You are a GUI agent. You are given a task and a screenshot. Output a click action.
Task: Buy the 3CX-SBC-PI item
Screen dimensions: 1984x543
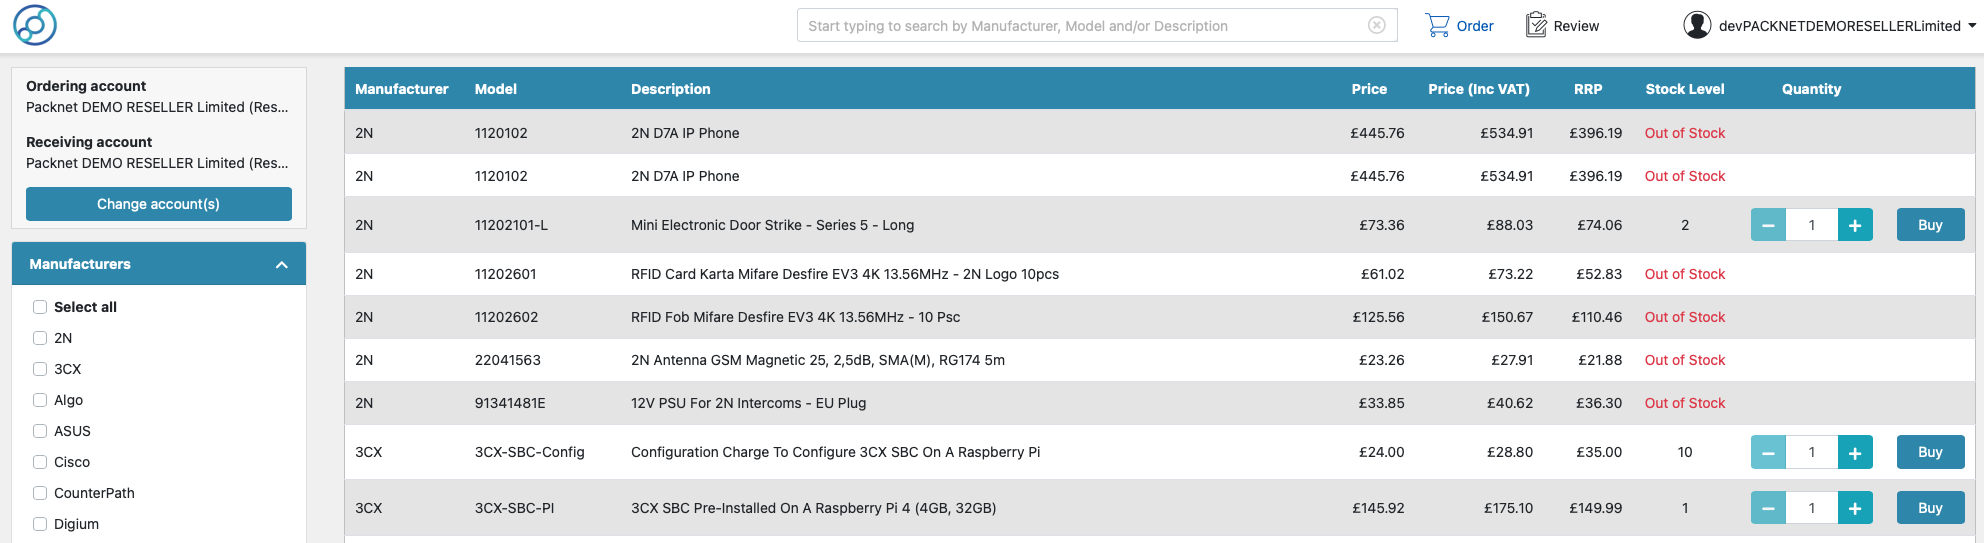(1930, 508)
